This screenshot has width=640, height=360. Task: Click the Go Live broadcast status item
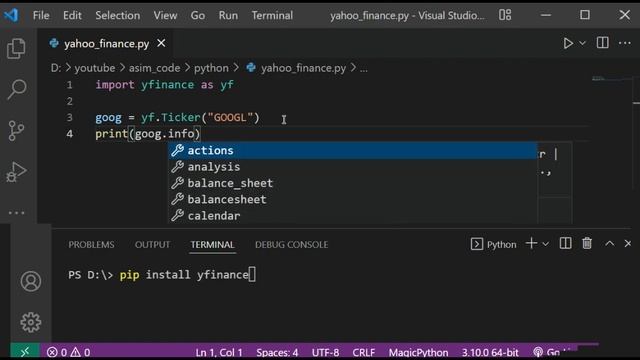click(552, 352)
